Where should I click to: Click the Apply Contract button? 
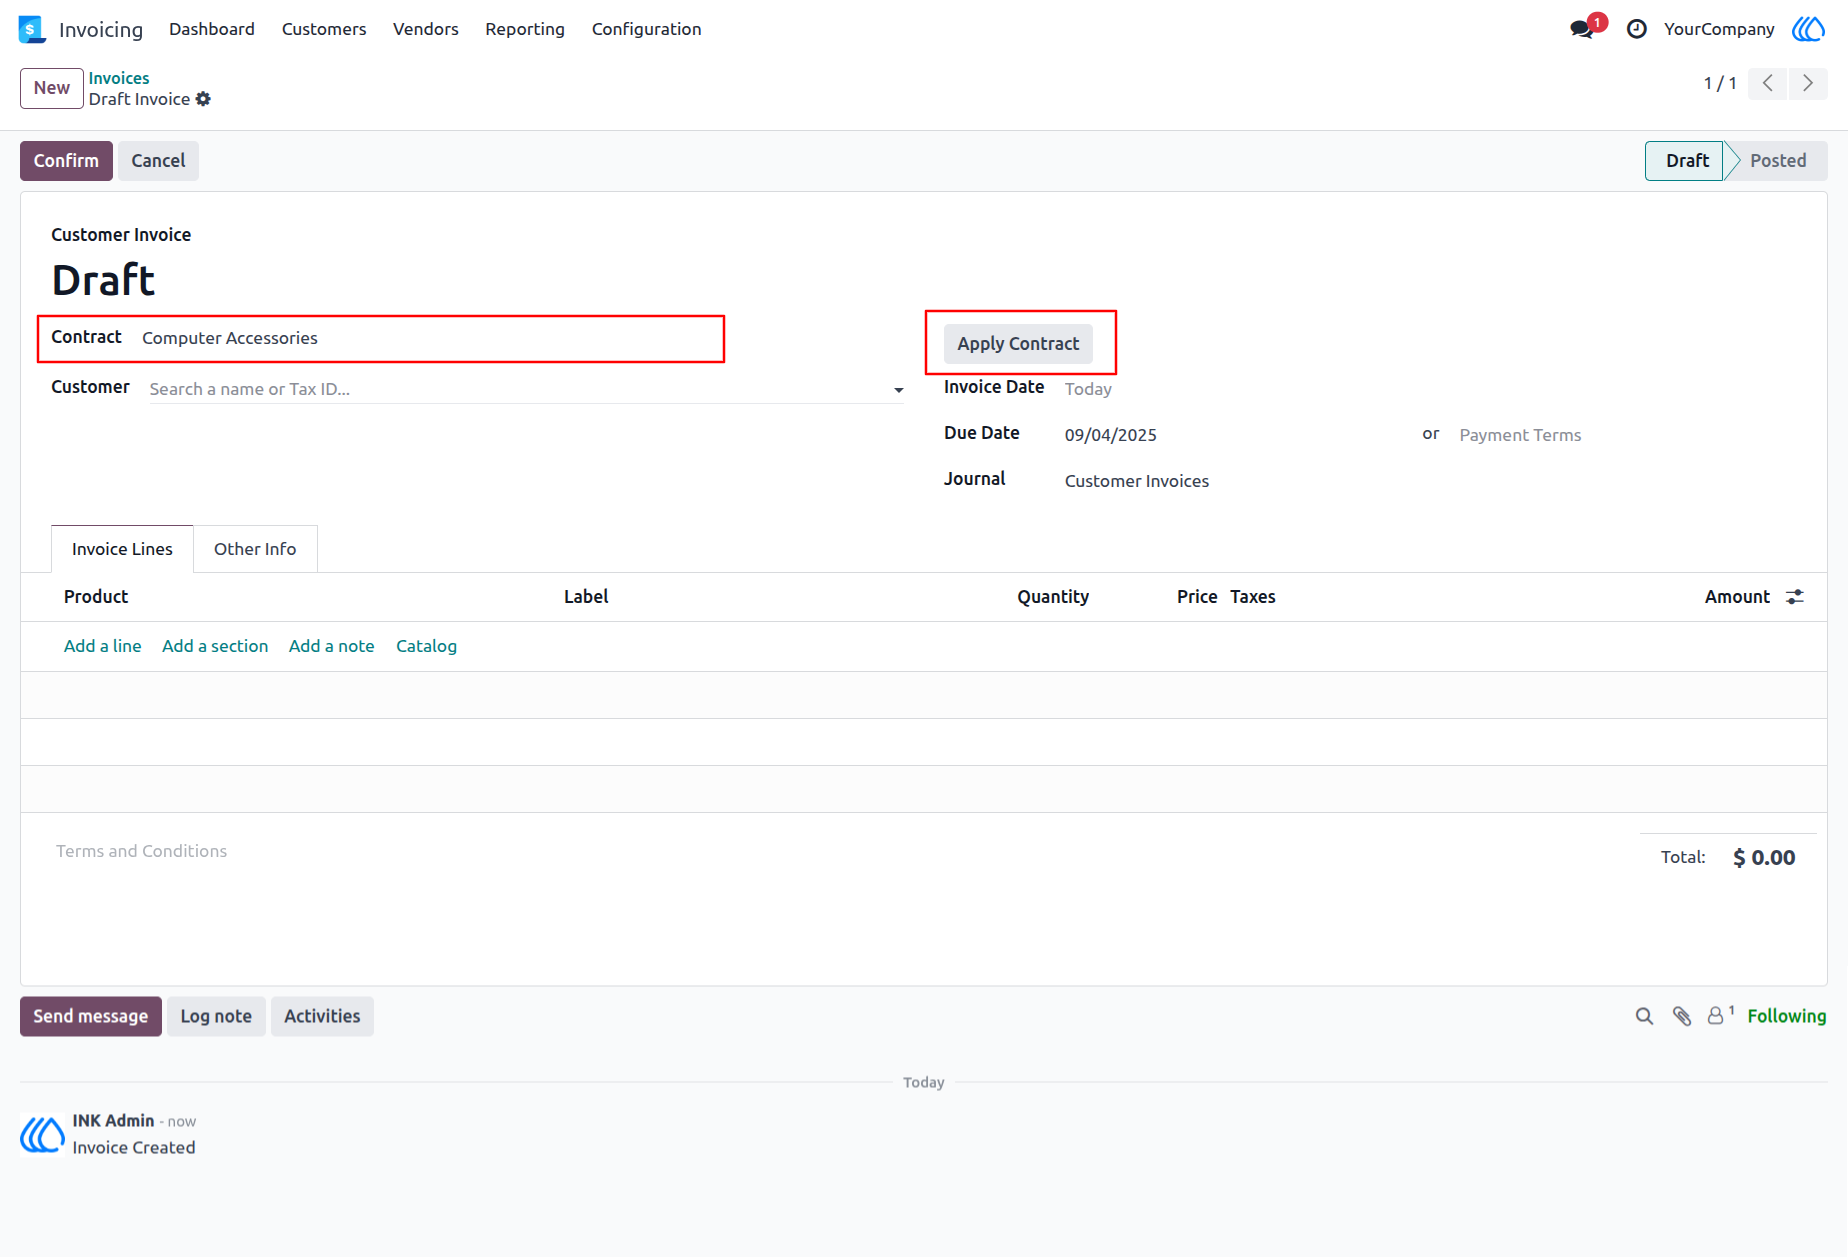coord(1018,344)
